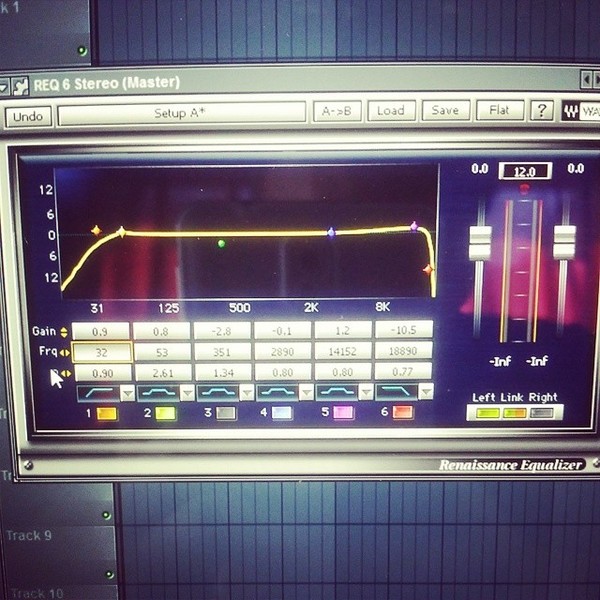600x600 pixels.
Task: Toggle band 3 gray enable button
Action: click(226, 413)
